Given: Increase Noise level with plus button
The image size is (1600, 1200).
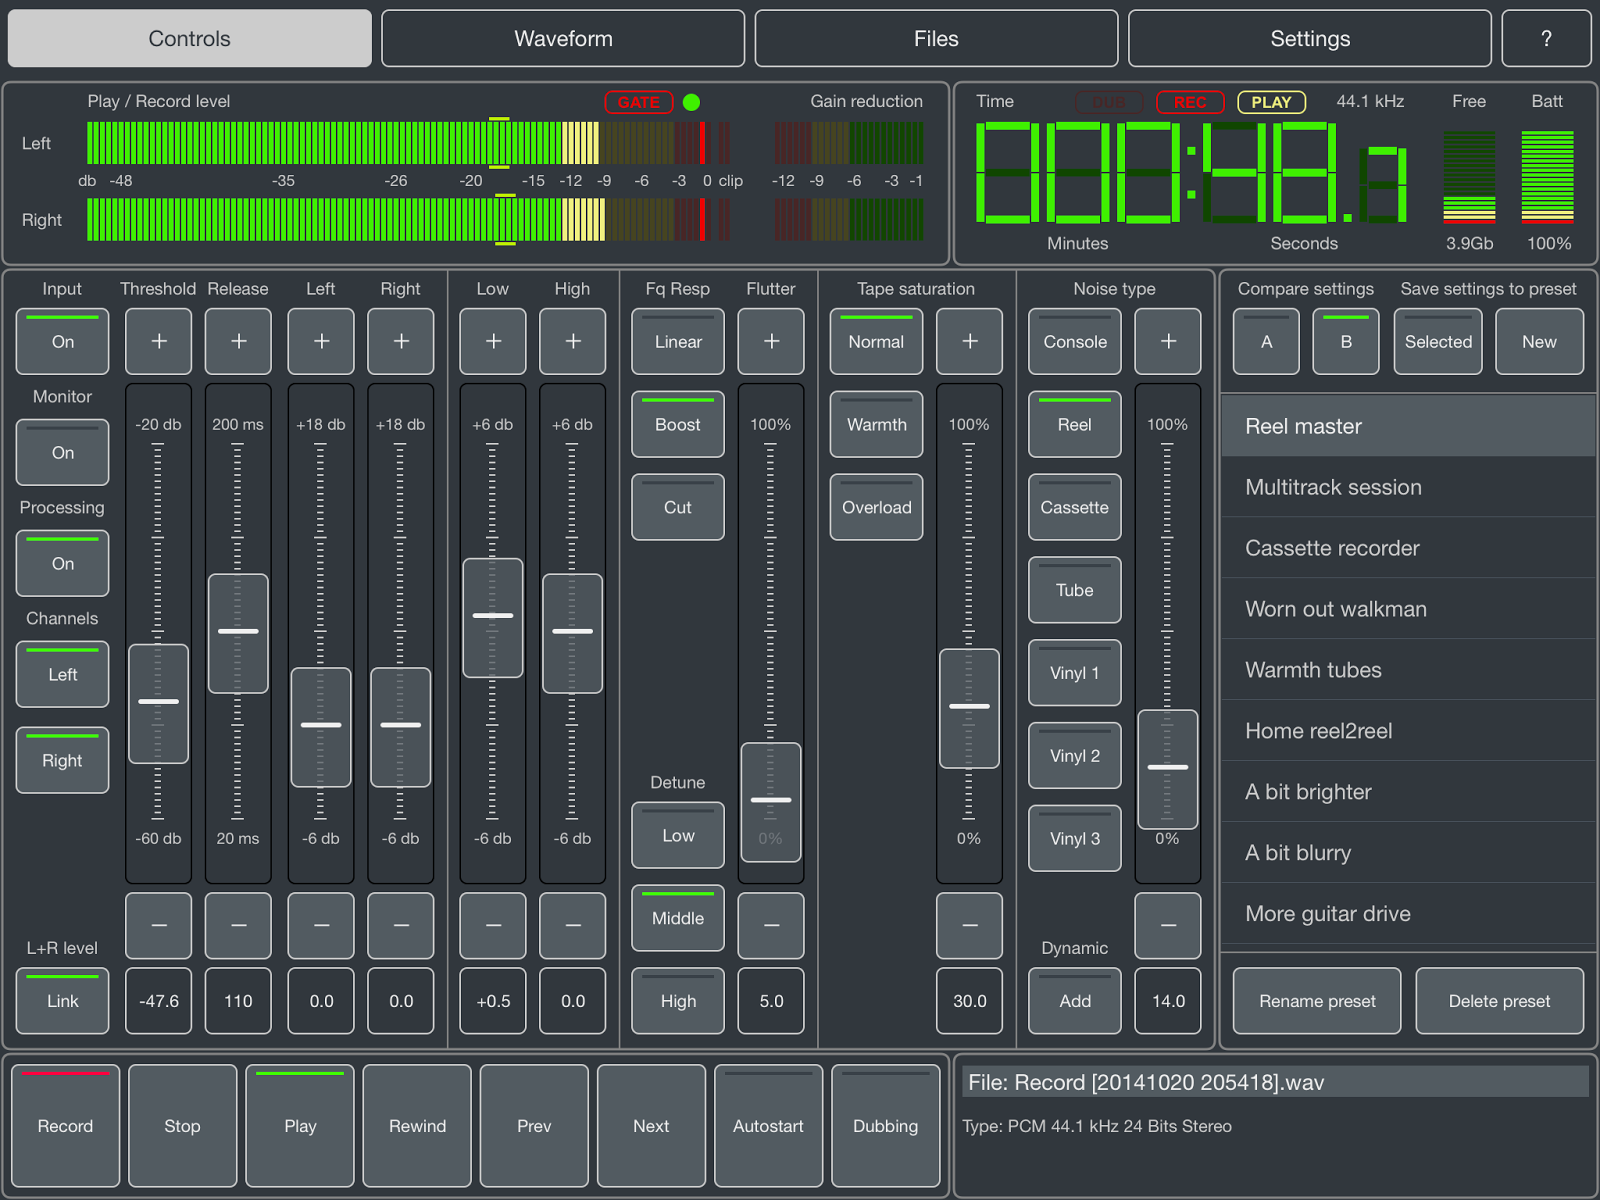Looking at the screenshot, I should (1167, 341).
